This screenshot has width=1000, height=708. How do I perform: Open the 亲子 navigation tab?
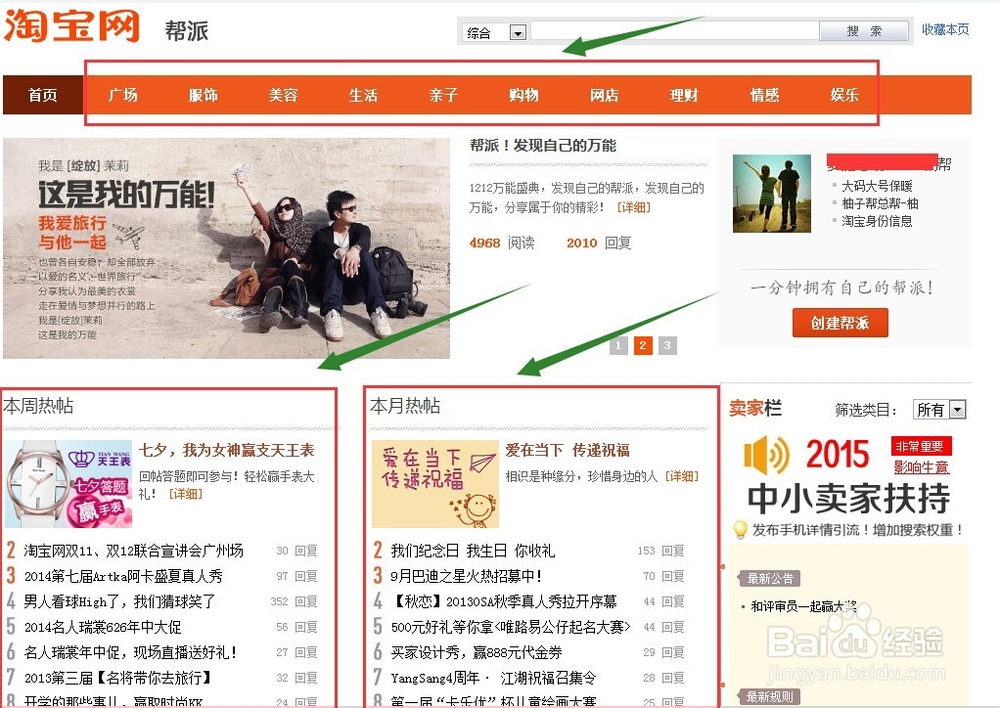click(x=444, y=95)
